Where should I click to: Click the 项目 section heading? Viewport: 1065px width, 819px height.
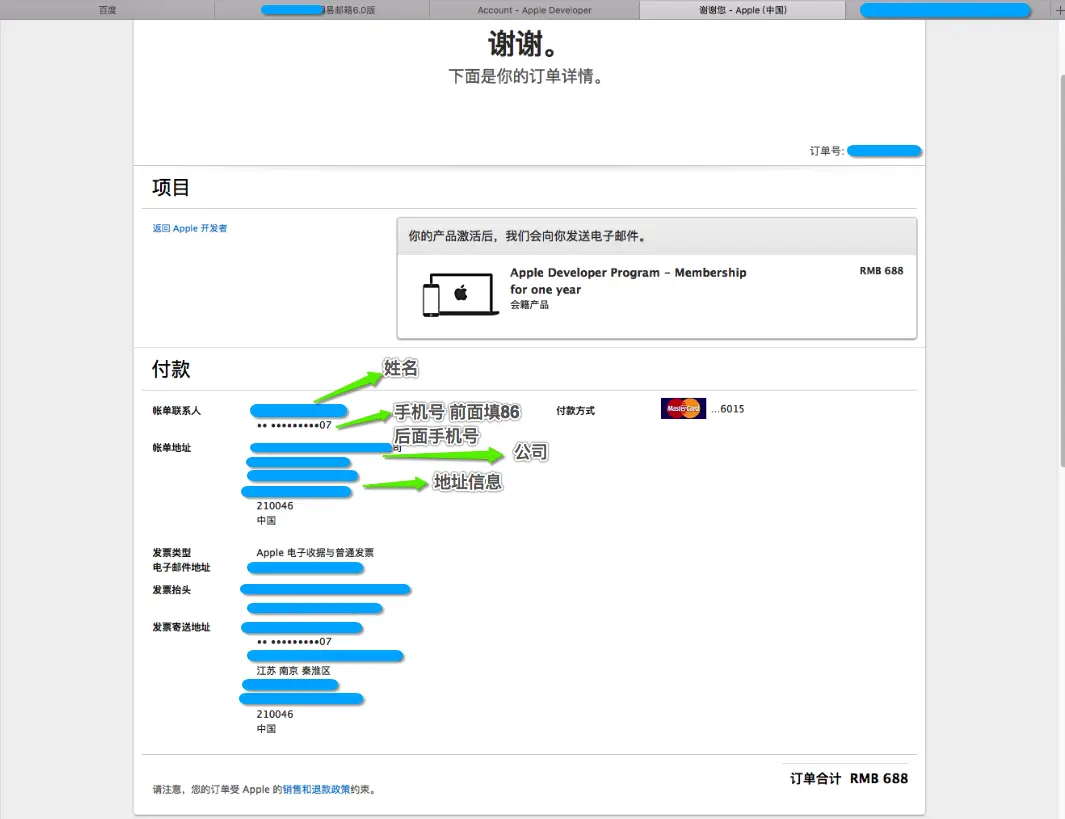coord(170,187)
